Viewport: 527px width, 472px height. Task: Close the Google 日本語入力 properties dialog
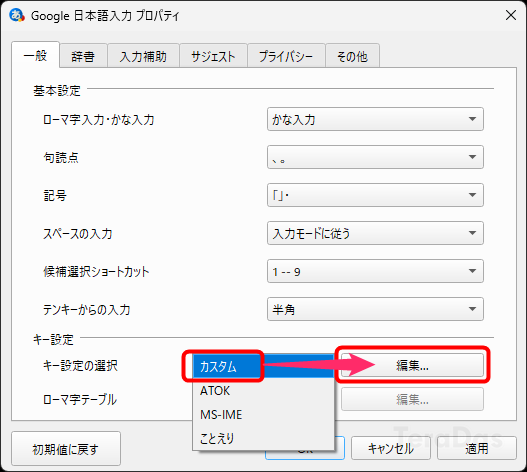pos(511,15)
